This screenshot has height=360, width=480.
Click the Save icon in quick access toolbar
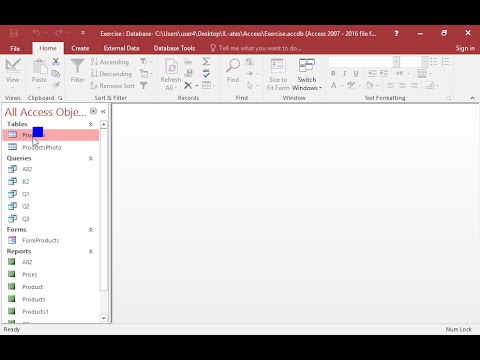(x=14, y=33)
